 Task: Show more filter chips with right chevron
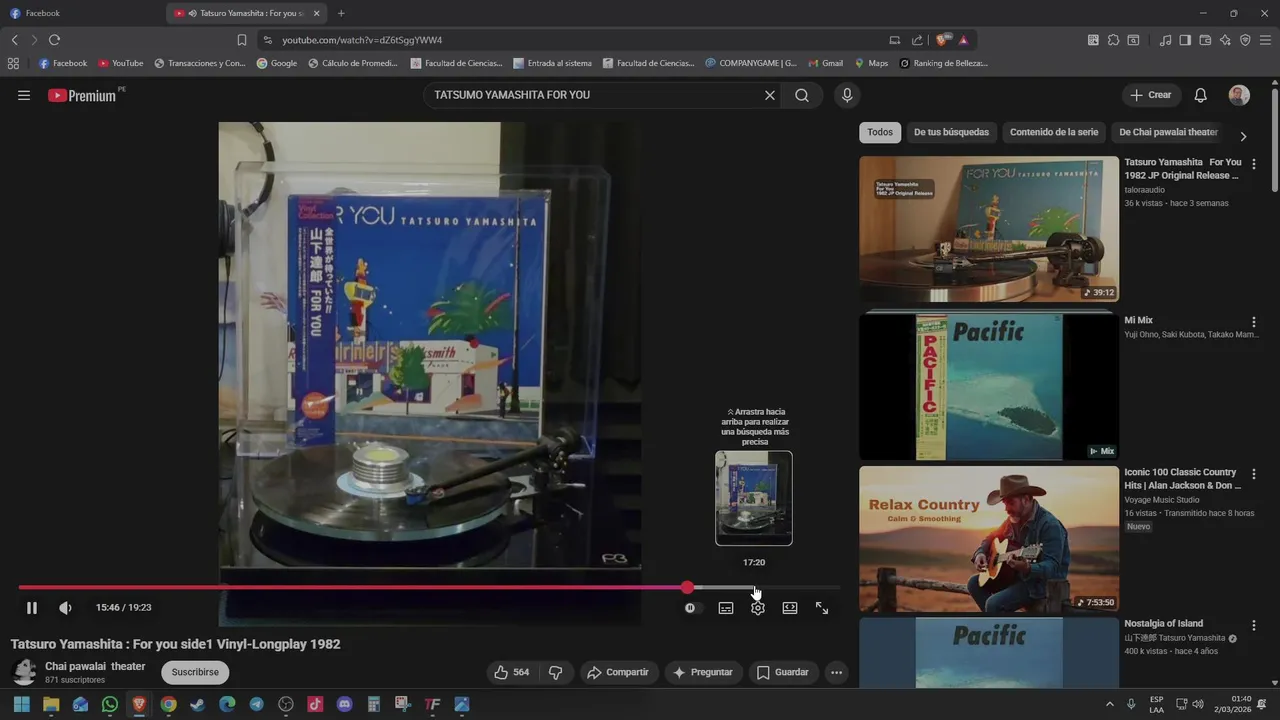[1243, 136]
